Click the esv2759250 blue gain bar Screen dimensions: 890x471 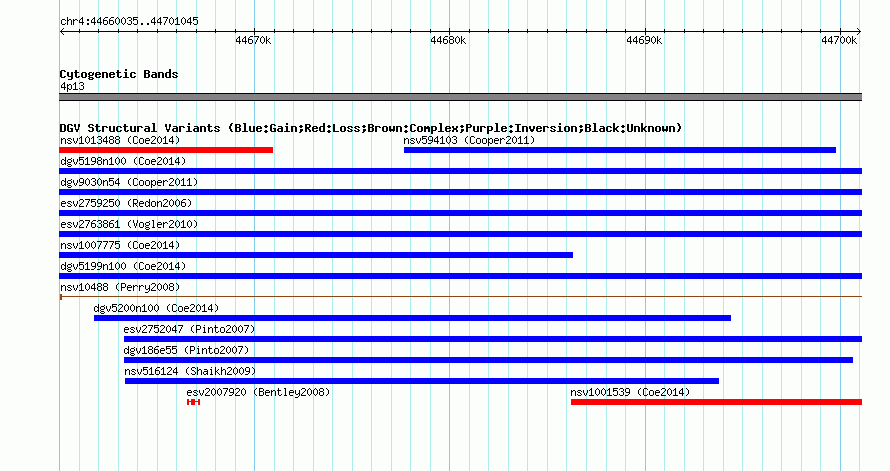point(461,213)
